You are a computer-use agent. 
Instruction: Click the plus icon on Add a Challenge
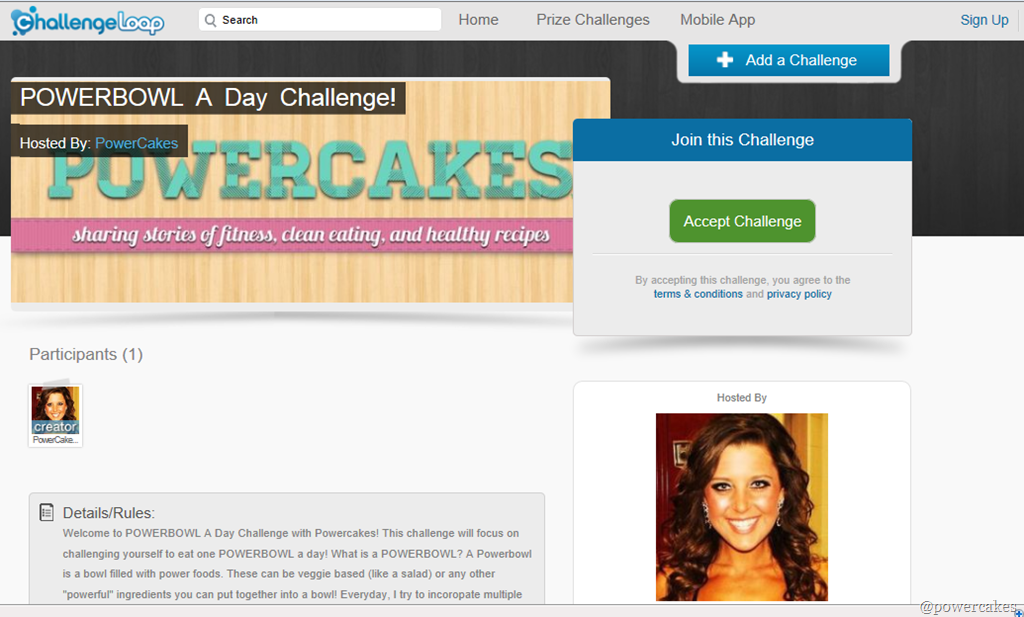click(725, 60)
